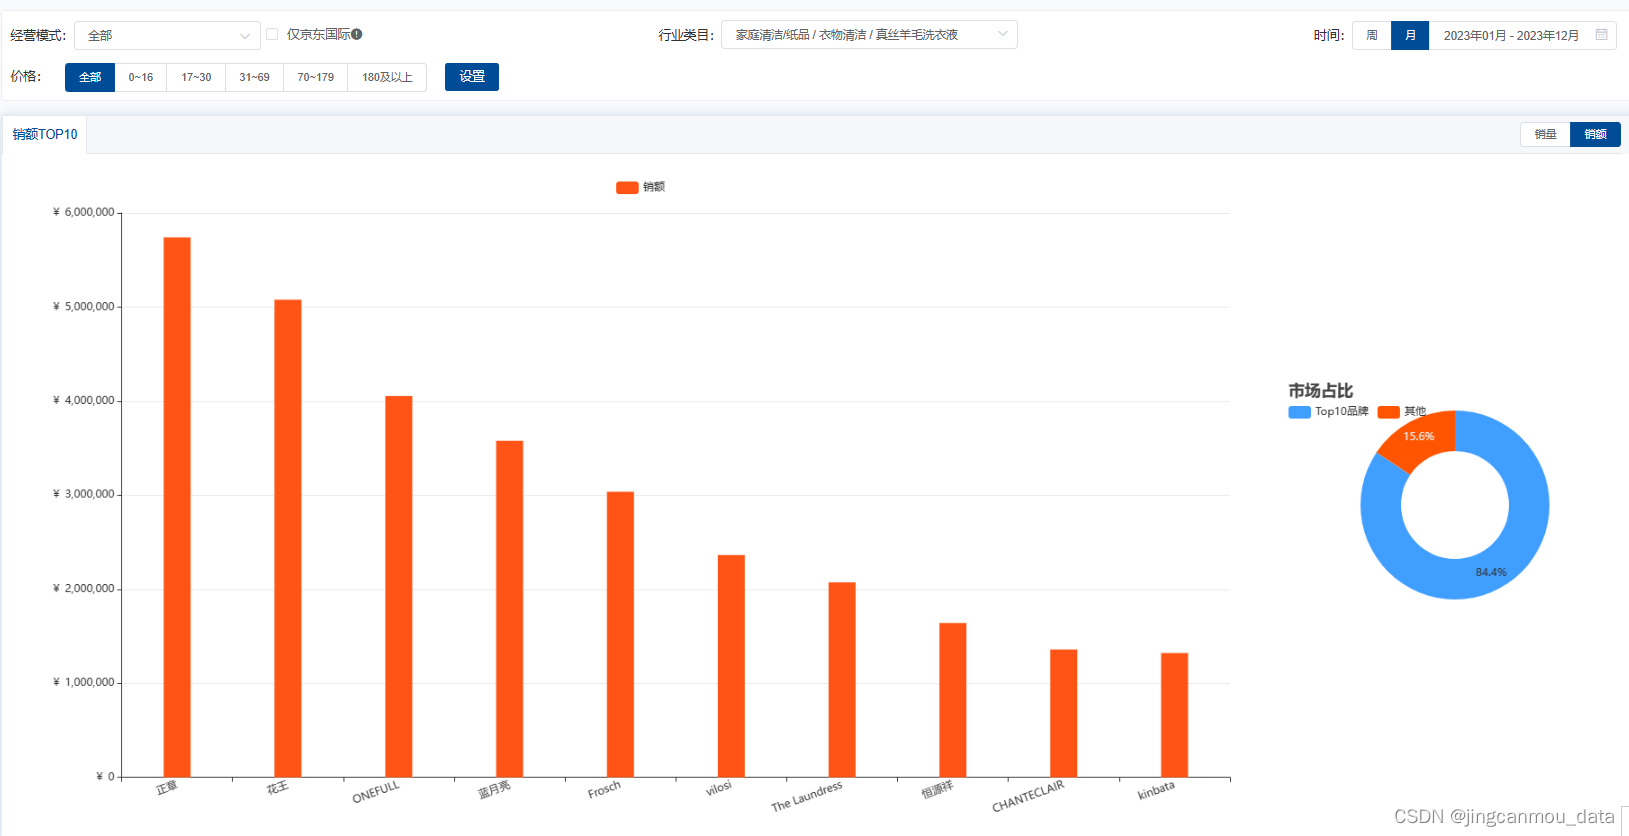Click the 恒源祥 bar
Image resolution: width=1629 pixels, height=836 pixels.
[953, 700]
